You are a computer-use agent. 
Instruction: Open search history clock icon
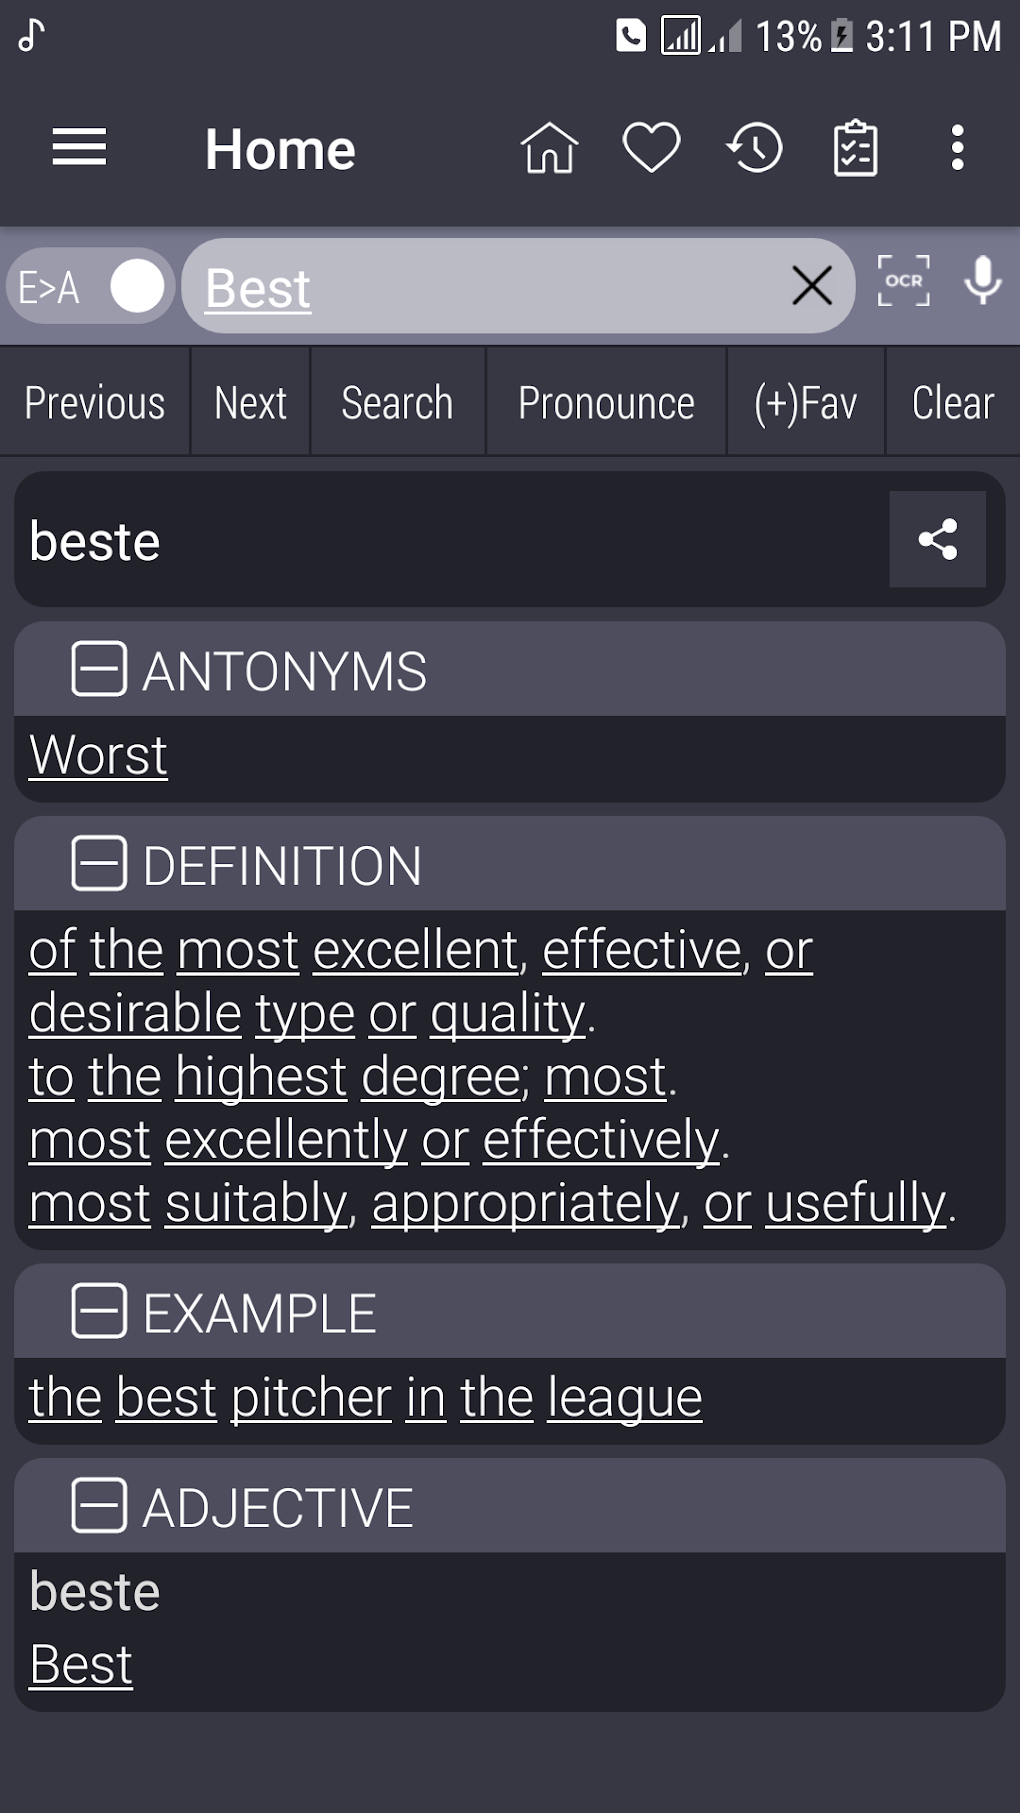click(x=754, y=148)
